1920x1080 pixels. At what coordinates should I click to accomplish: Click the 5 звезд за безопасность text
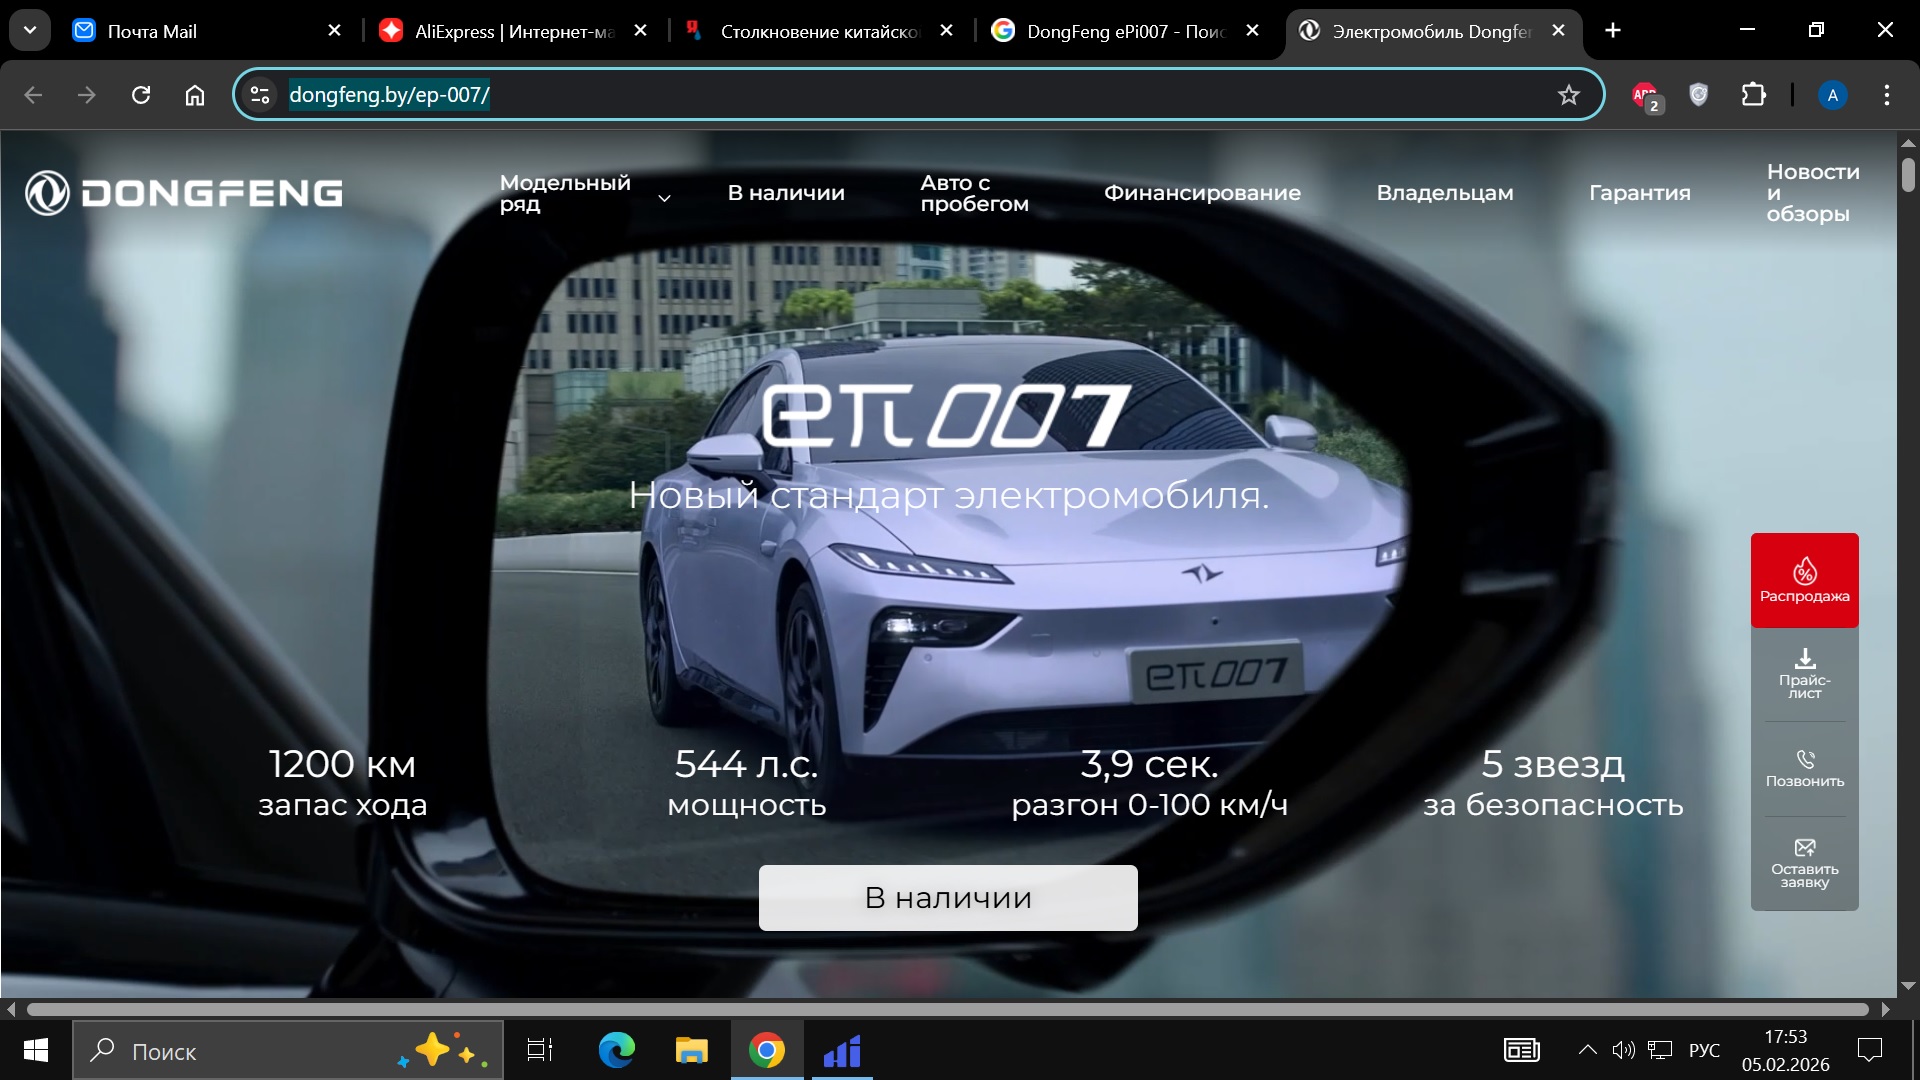1553,783
